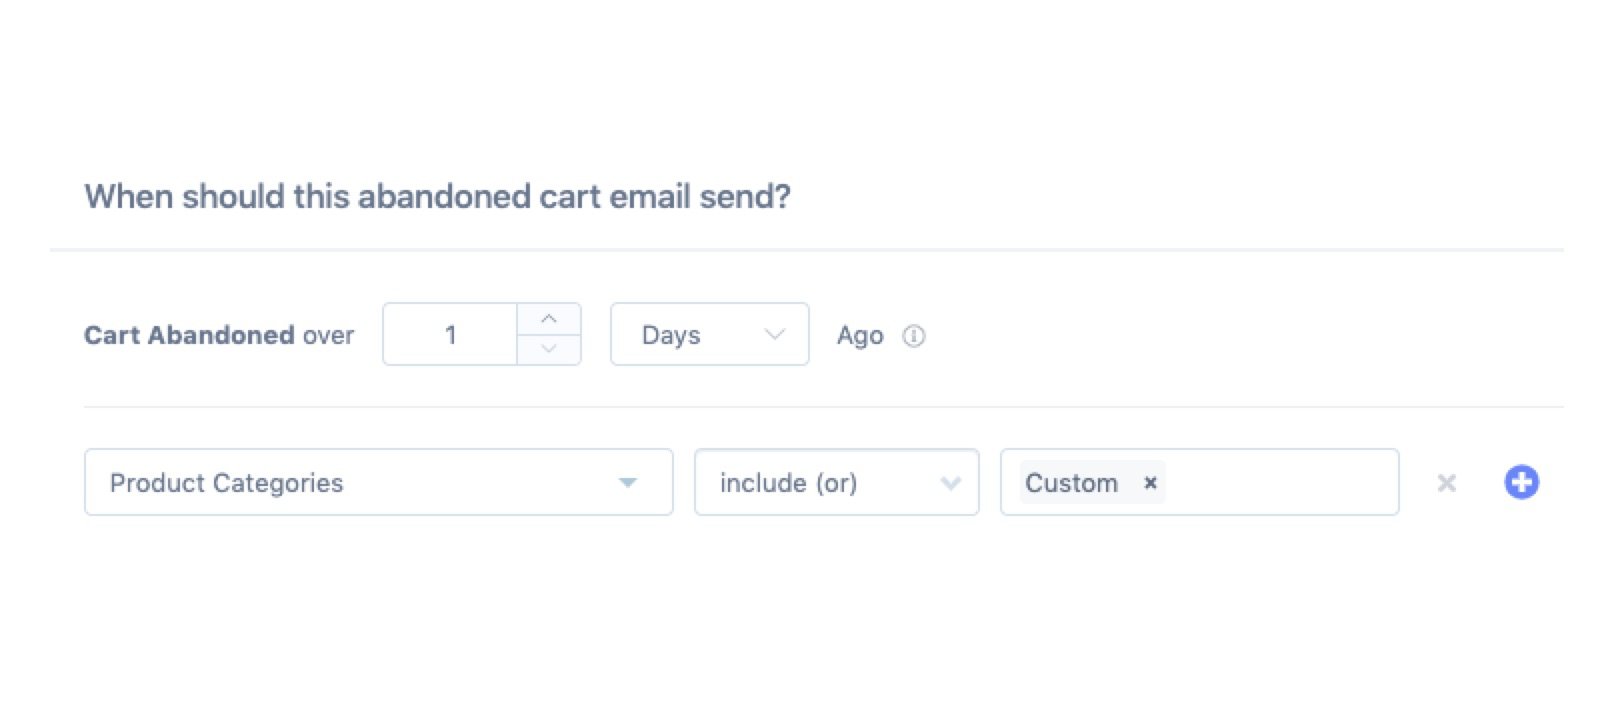1612x708 pixels.
Task: Increase the cart abandoned number with up arrow
Action: coord(548,319)
